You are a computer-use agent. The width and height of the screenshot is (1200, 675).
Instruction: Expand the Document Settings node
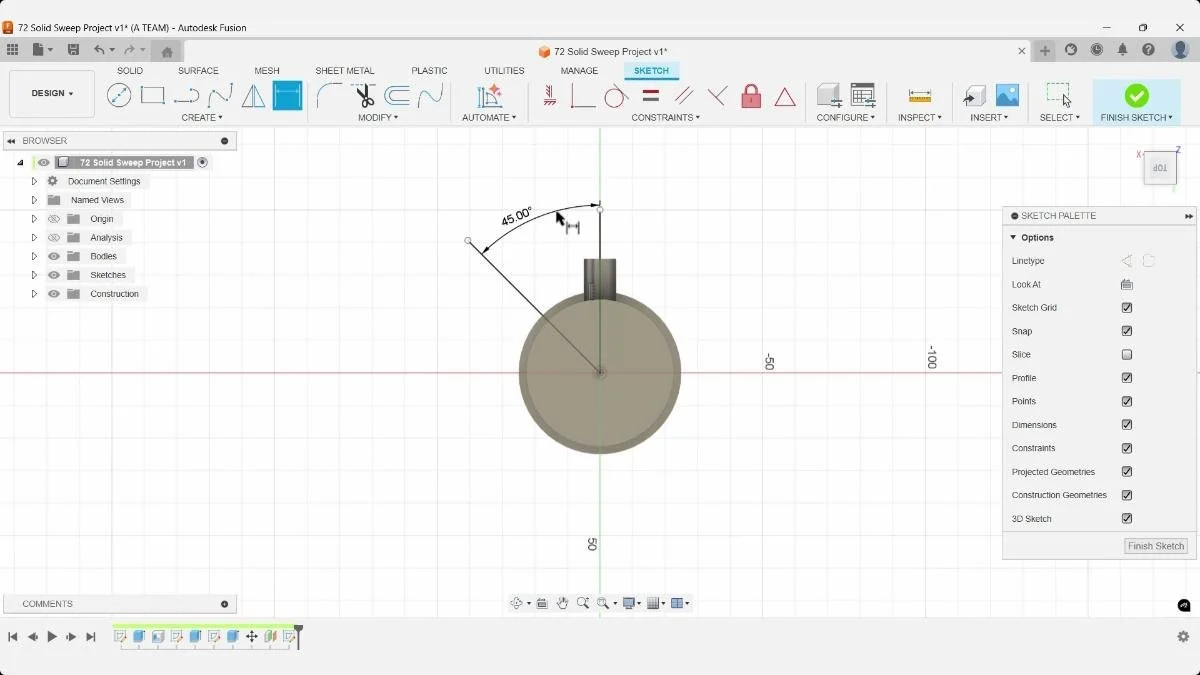[34, 181]
